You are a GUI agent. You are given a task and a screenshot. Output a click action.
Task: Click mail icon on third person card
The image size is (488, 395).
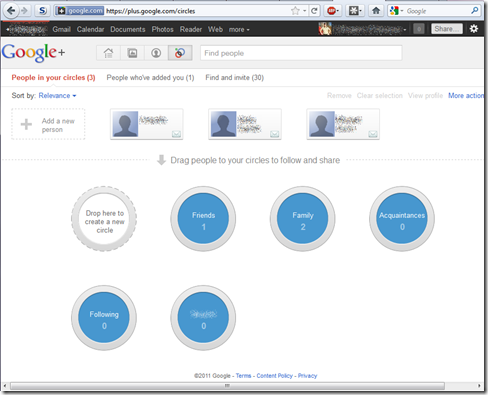point(373,134)
